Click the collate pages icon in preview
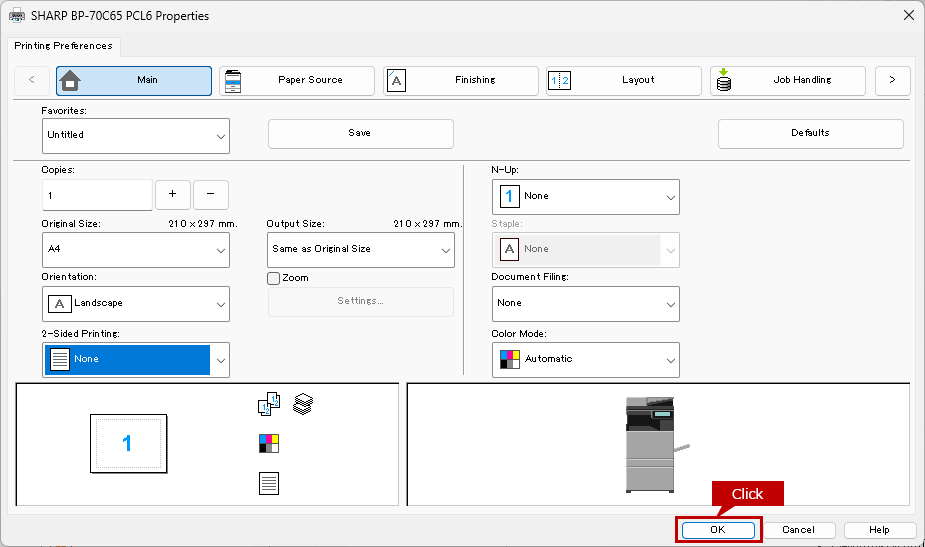 pos(269,404)
